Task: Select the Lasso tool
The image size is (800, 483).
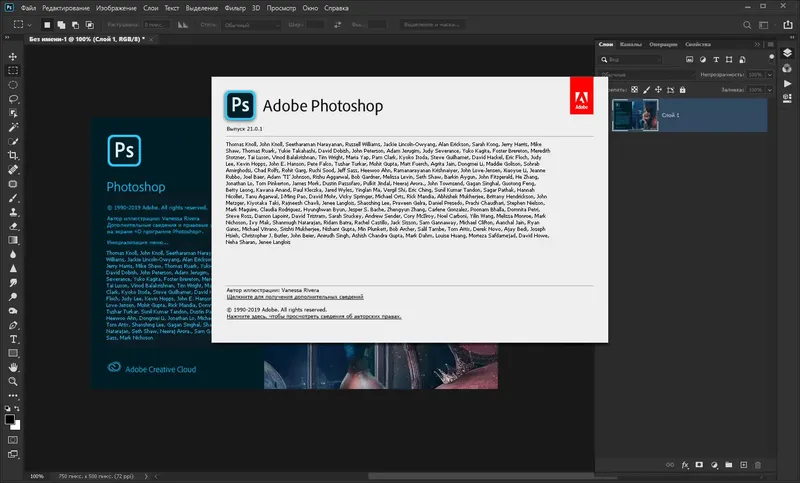Action: [x=13, y=99]
